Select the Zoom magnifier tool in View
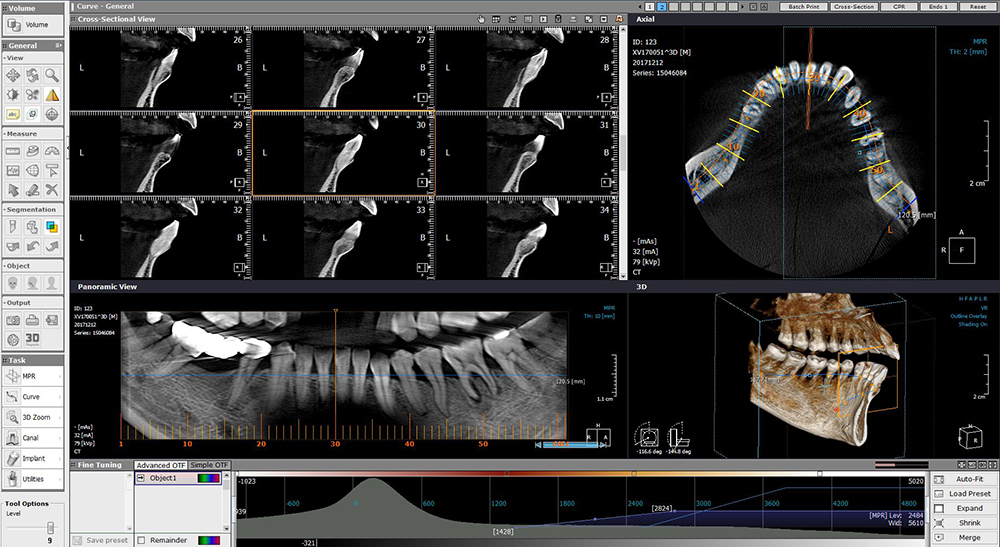Screen dimensions: 1000x547 pos(51,76)
